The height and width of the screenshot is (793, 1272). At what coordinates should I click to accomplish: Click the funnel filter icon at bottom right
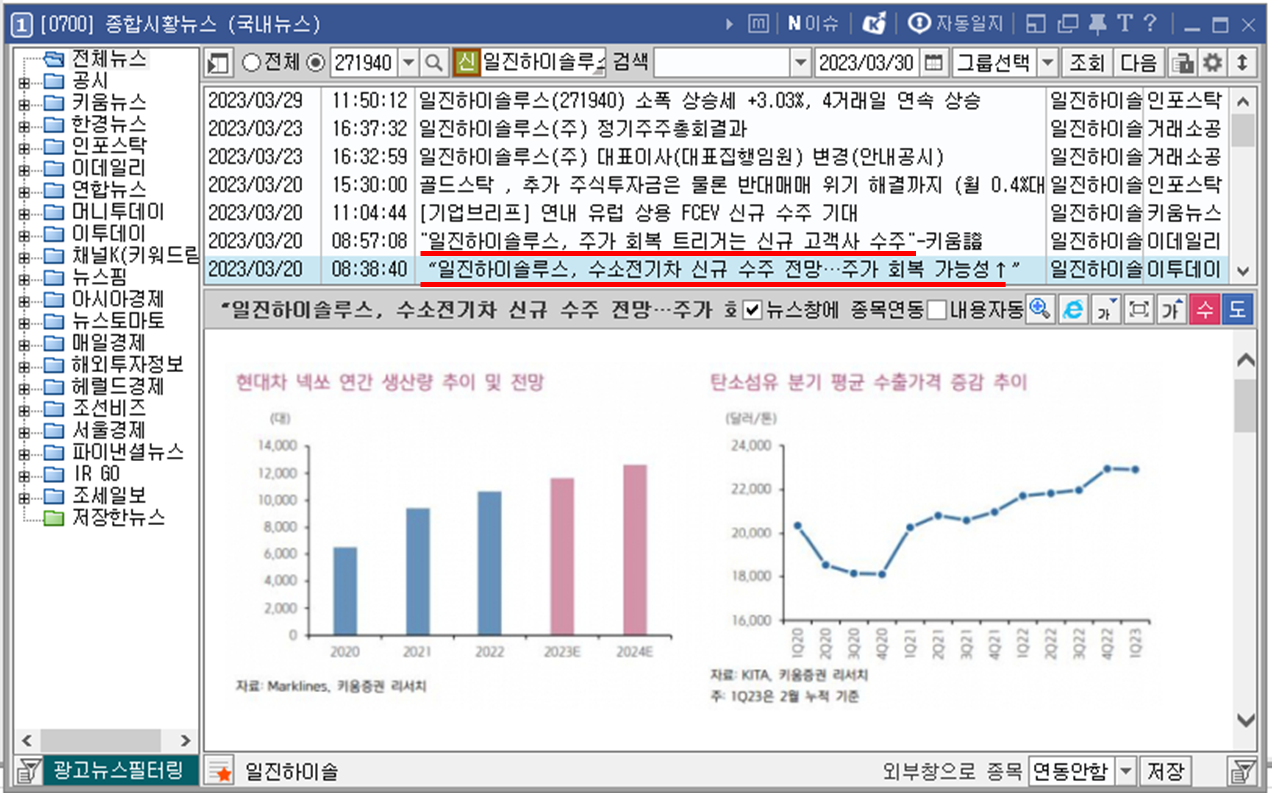pyautogui.click(x=1242, y=771)
